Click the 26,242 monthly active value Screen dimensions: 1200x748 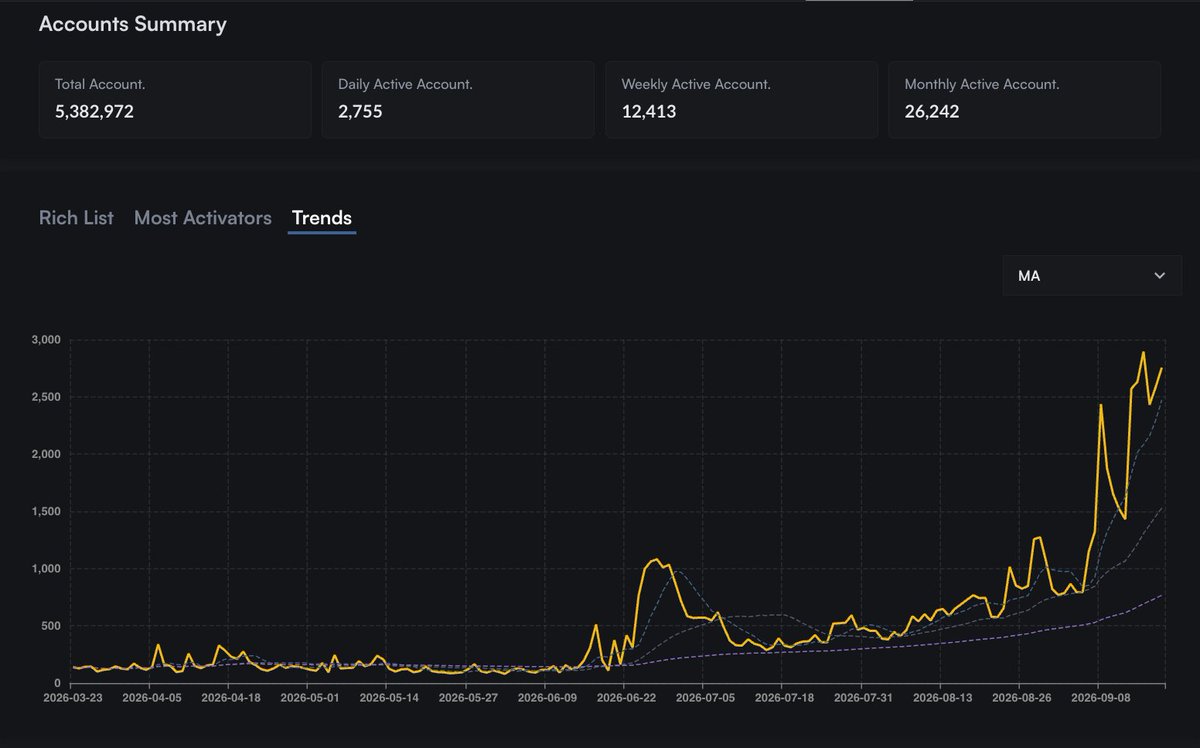[x=932, y=112]
